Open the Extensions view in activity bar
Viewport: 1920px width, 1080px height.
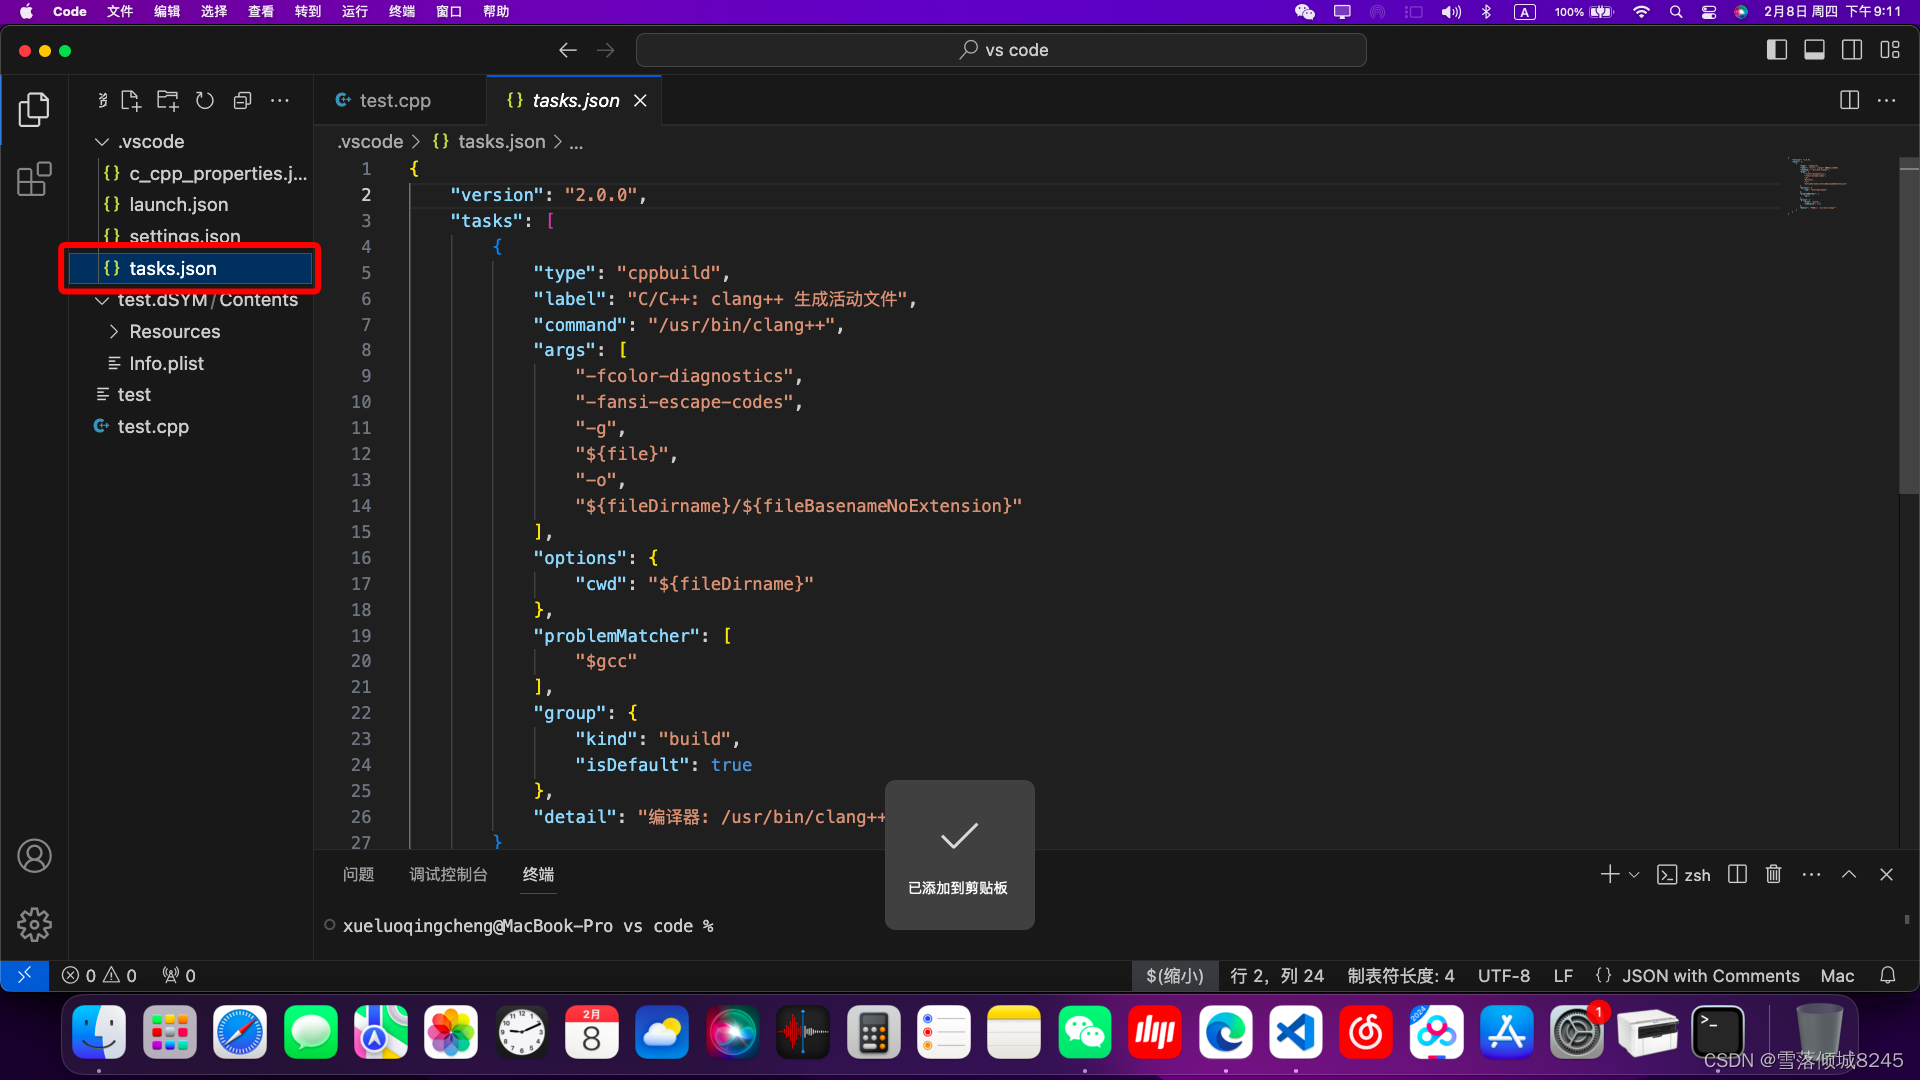click(x=34, y=180)
